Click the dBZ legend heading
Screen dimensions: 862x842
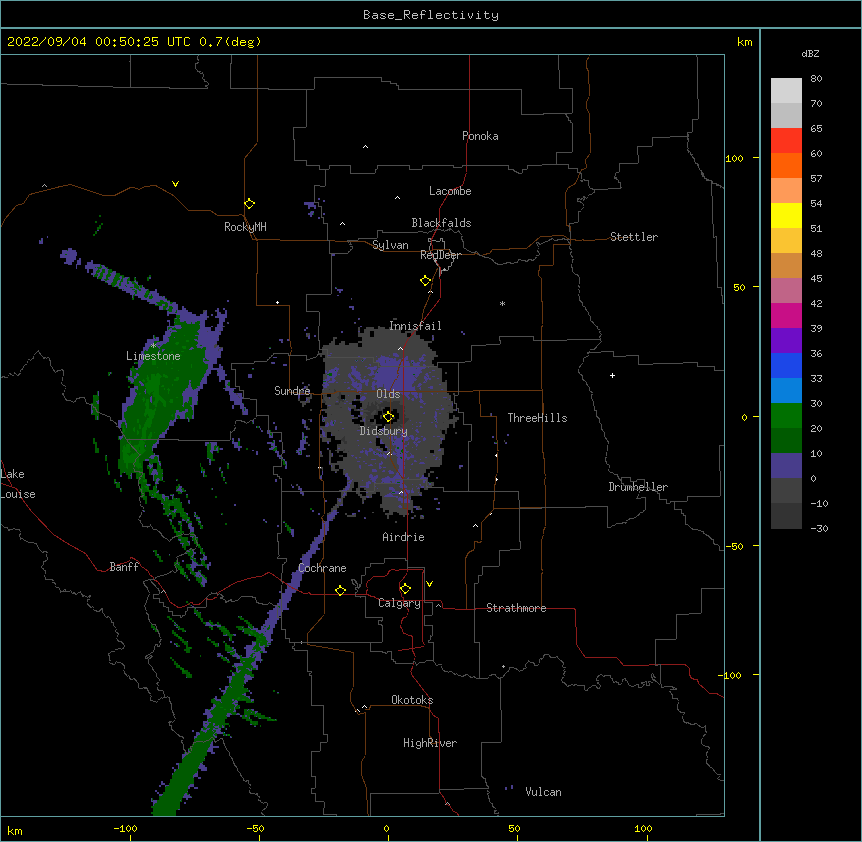(x=810, y=53)
